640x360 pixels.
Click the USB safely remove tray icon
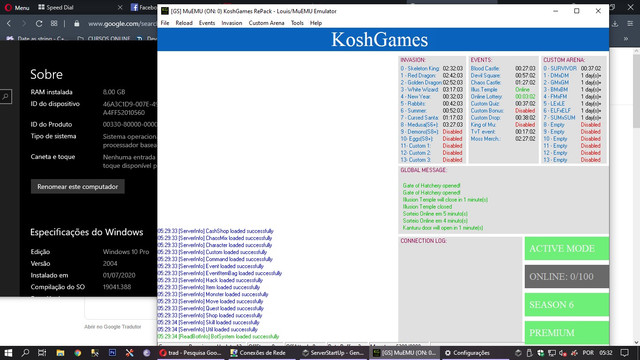click(530, 353)
